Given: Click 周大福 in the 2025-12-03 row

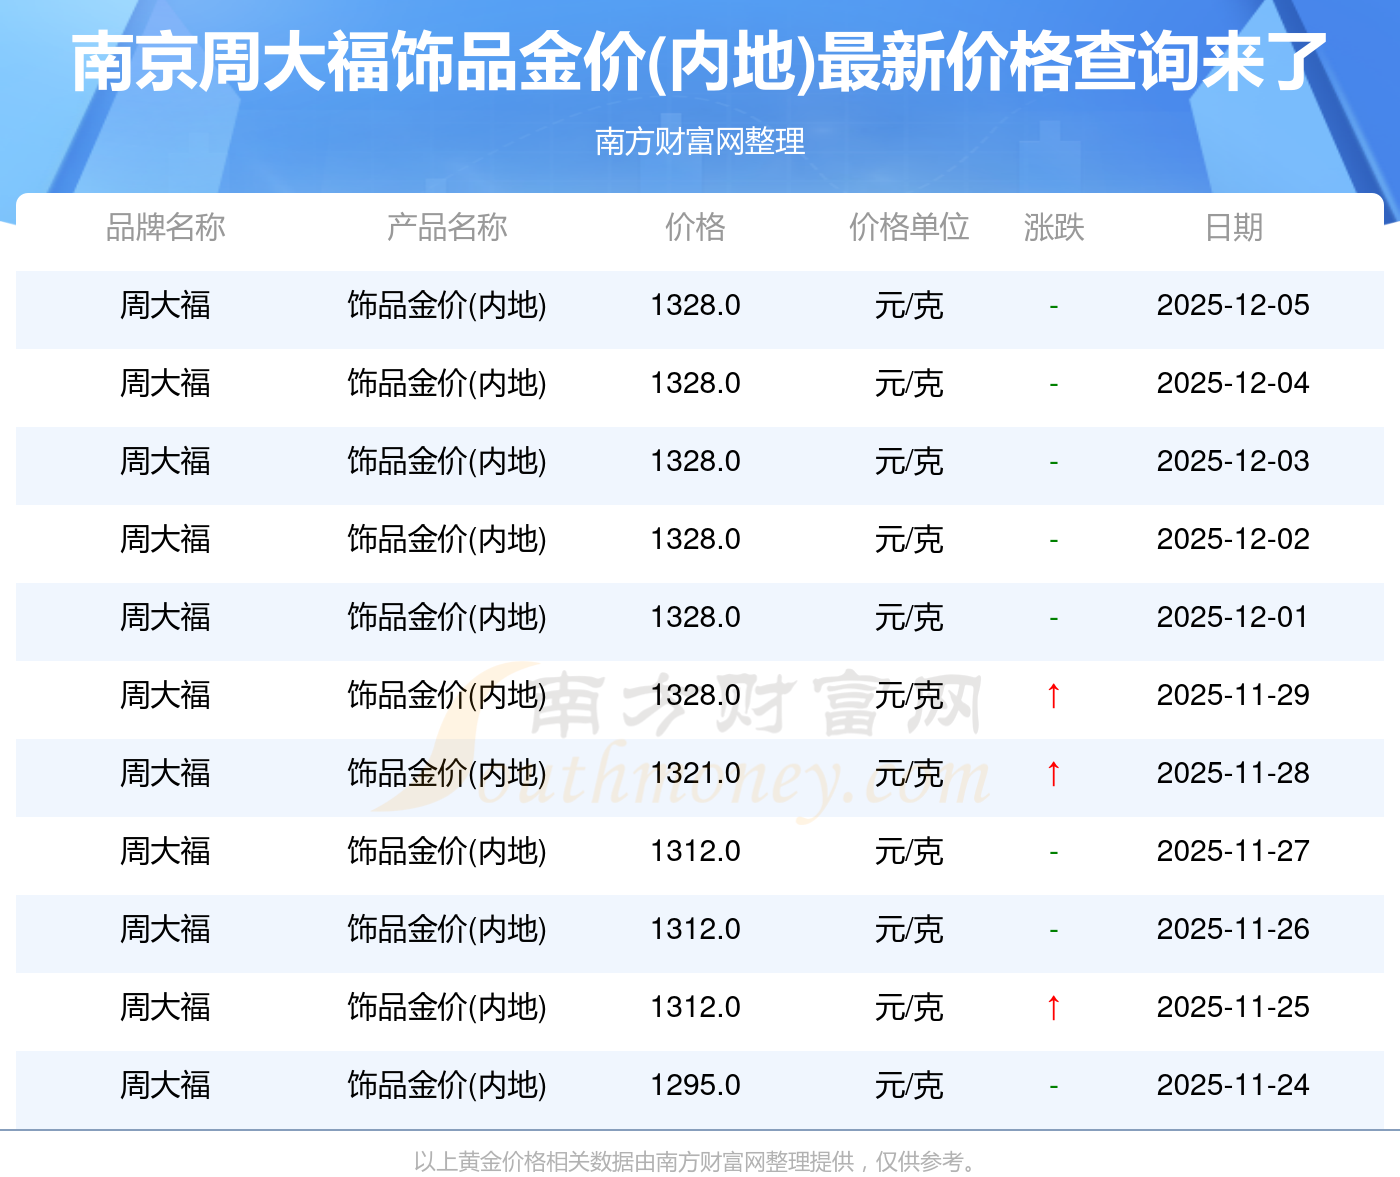Looking at the screenshot, I should pos(166,461).
